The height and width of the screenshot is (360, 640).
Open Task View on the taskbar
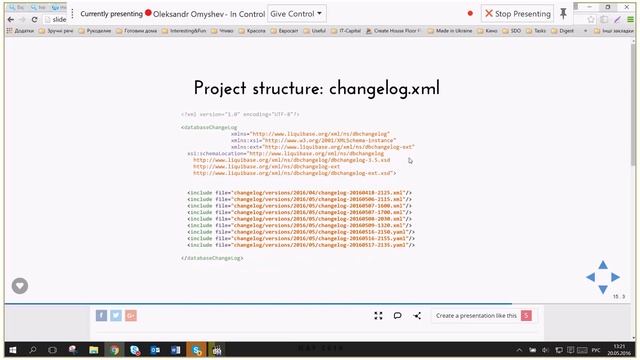tap(53, 350)
